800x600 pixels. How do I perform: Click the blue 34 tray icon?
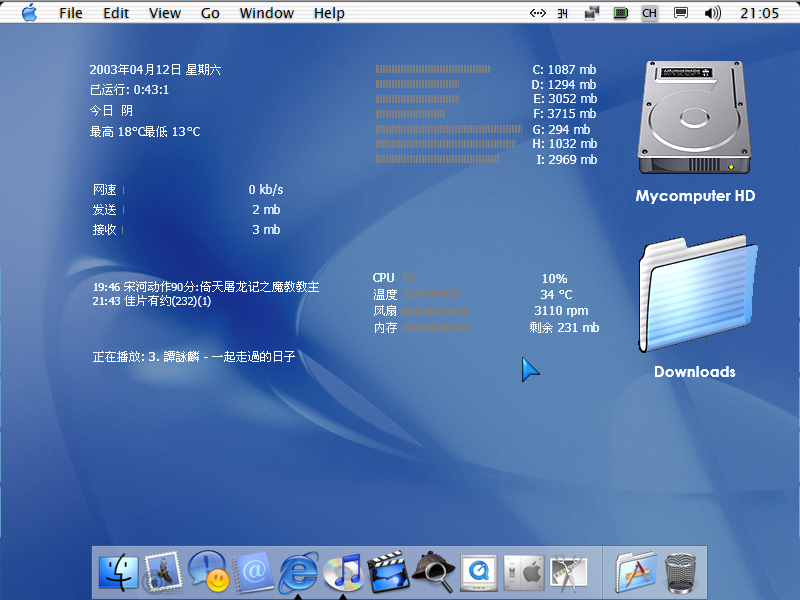562,14
